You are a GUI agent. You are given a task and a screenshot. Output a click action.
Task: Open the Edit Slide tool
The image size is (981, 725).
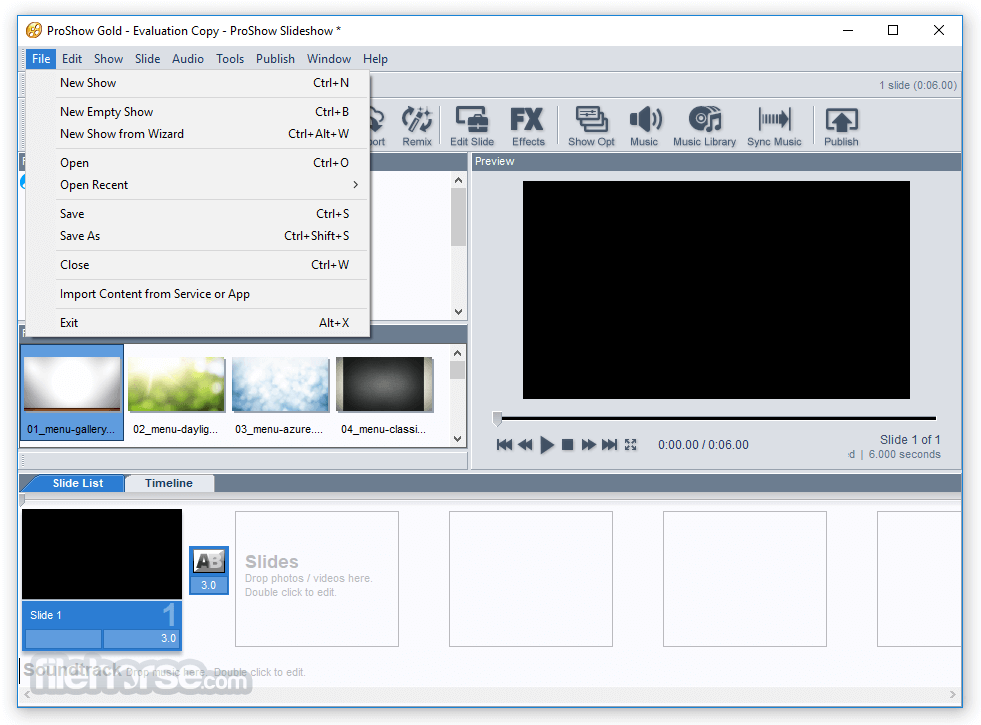(x=472, y=126)
